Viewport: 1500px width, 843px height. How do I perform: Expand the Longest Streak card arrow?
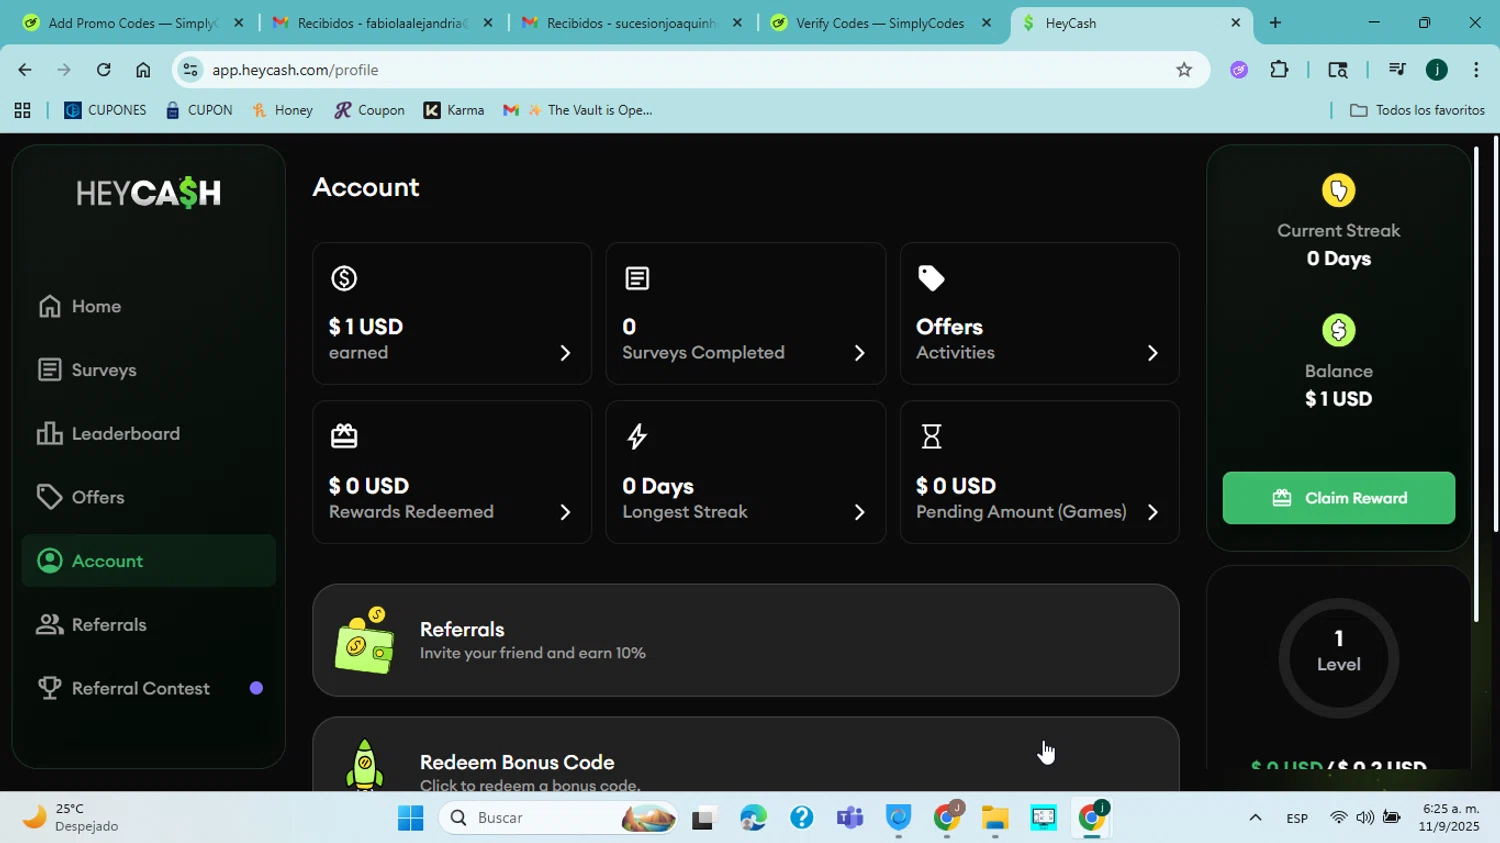859,512
